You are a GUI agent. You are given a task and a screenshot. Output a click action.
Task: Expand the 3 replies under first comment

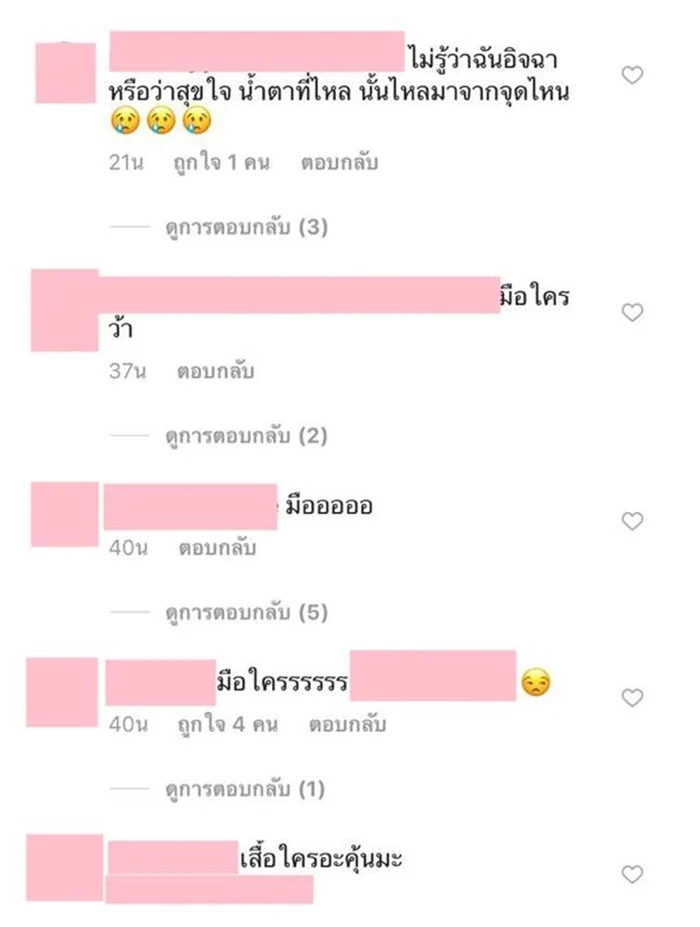(247, 227)
